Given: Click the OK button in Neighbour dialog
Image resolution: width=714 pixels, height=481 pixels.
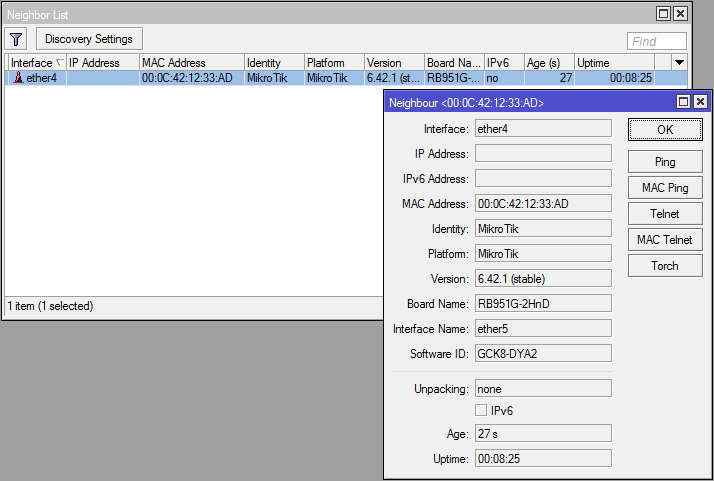Looking at the screenshot, I should [665, 130].
